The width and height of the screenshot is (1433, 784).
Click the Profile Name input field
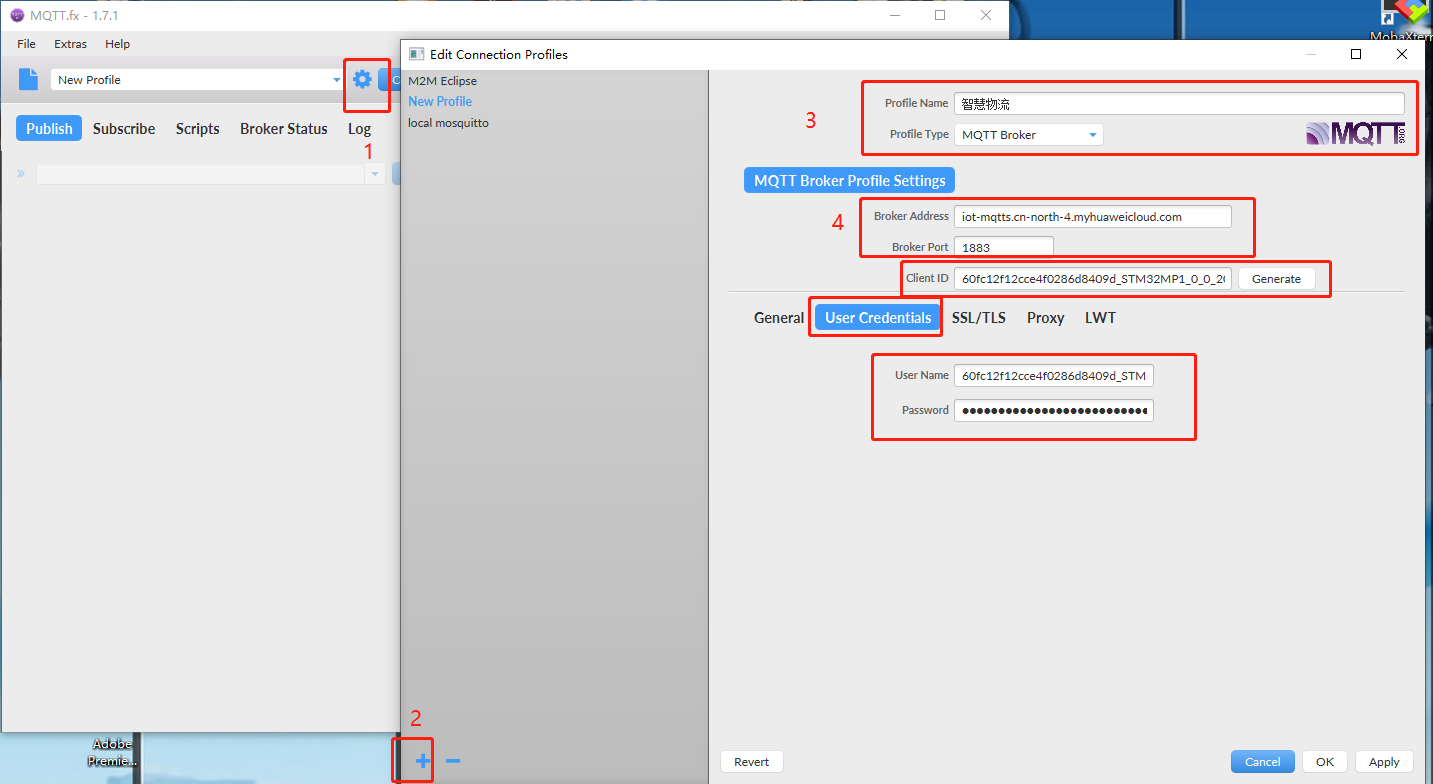tap(1179, 103)
